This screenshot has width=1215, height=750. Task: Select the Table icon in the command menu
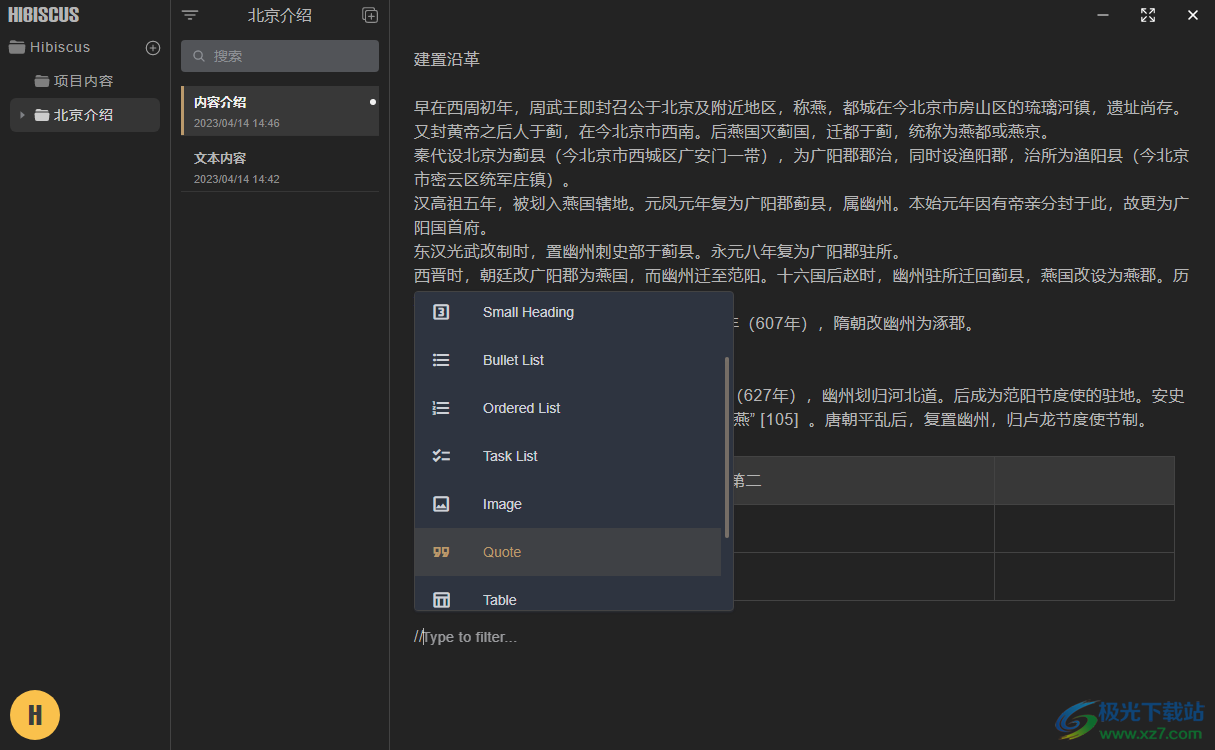coord(441,599)
